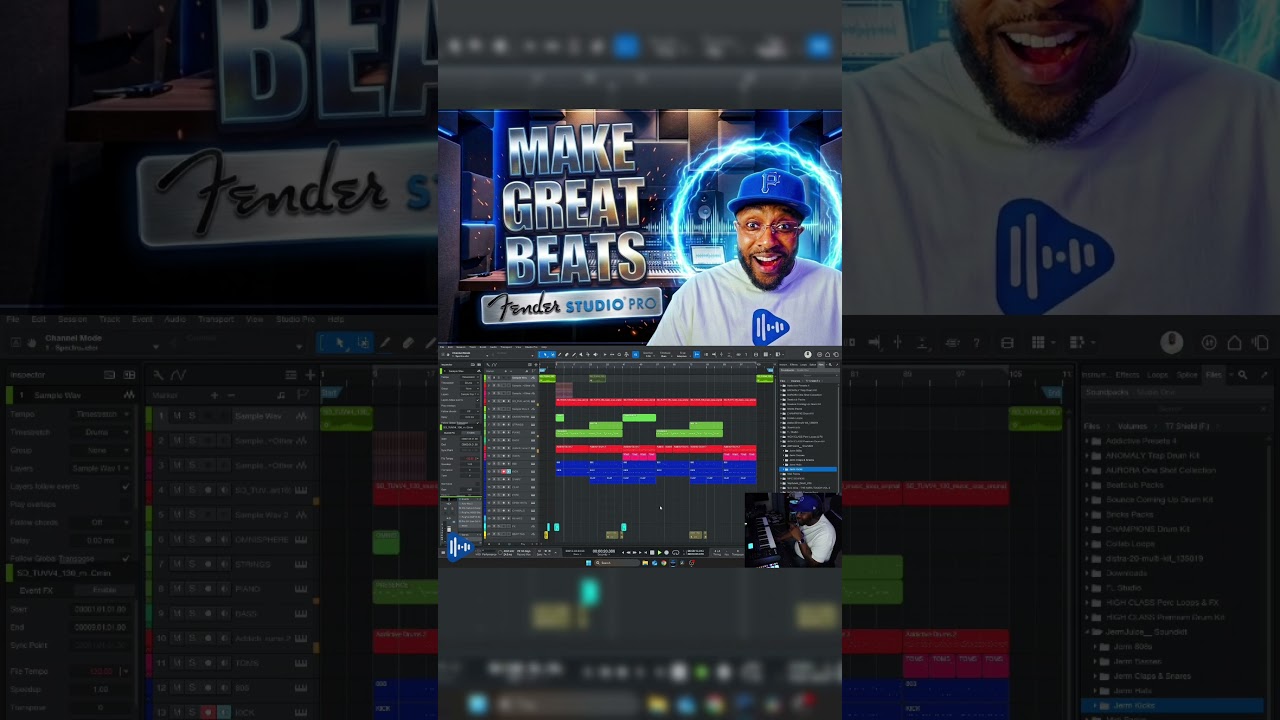This screenshot has height=720, width=1280.
Task: Open the Splice tab in right backdrop browser
Action: click(1187, 375)
